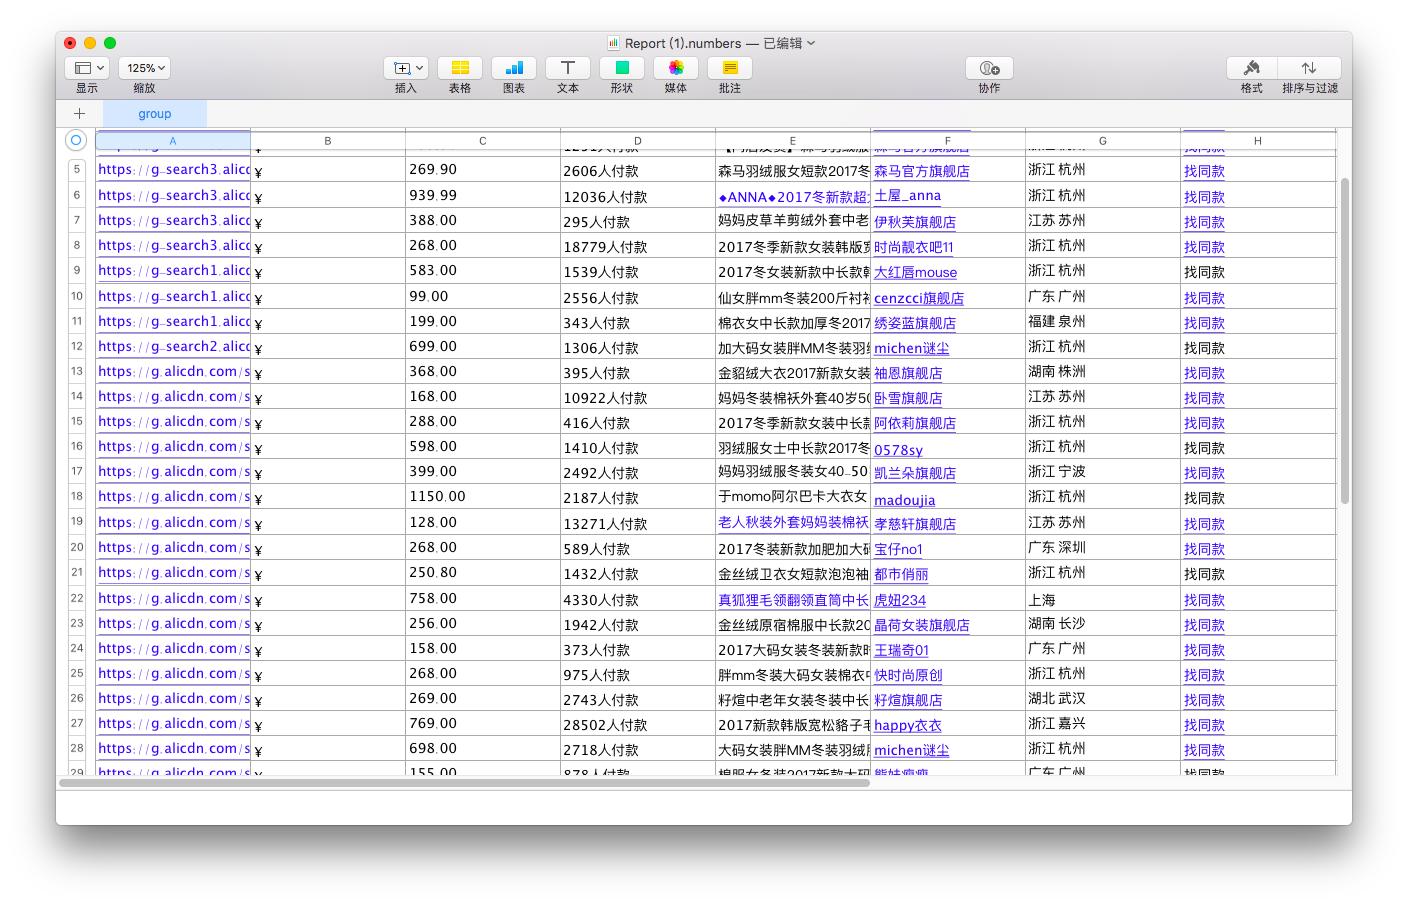Open the Insert (插入) toolbar menu
Screen dimensions: 1408x905
405,68
